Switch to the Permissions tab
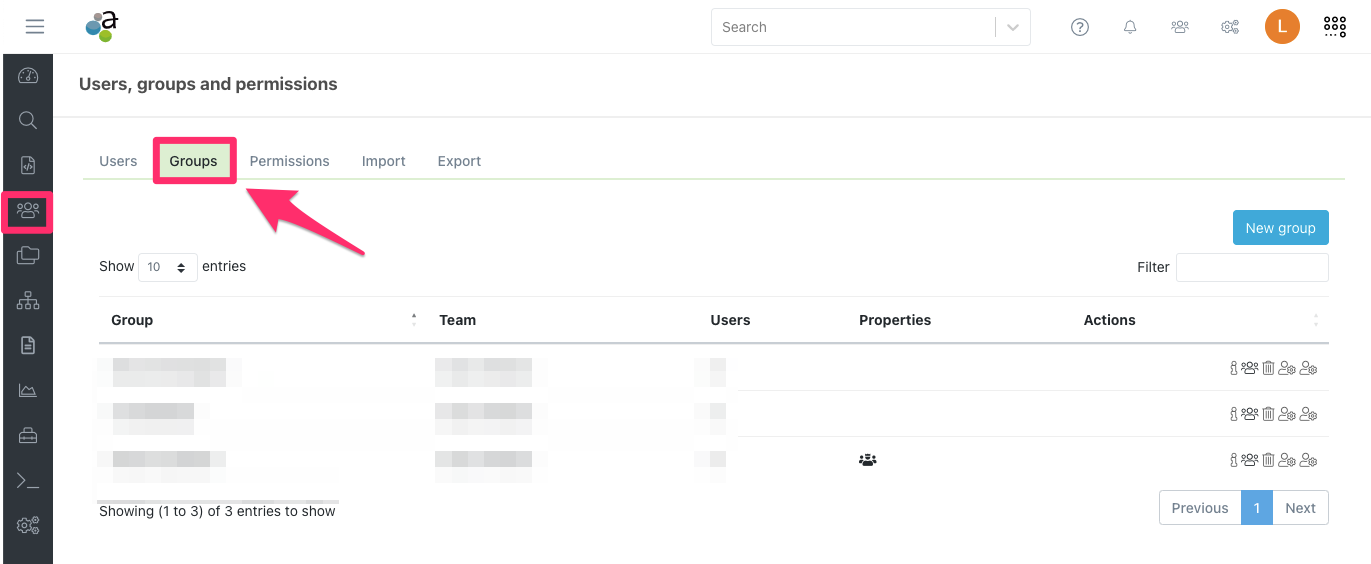 coord(289,161)
